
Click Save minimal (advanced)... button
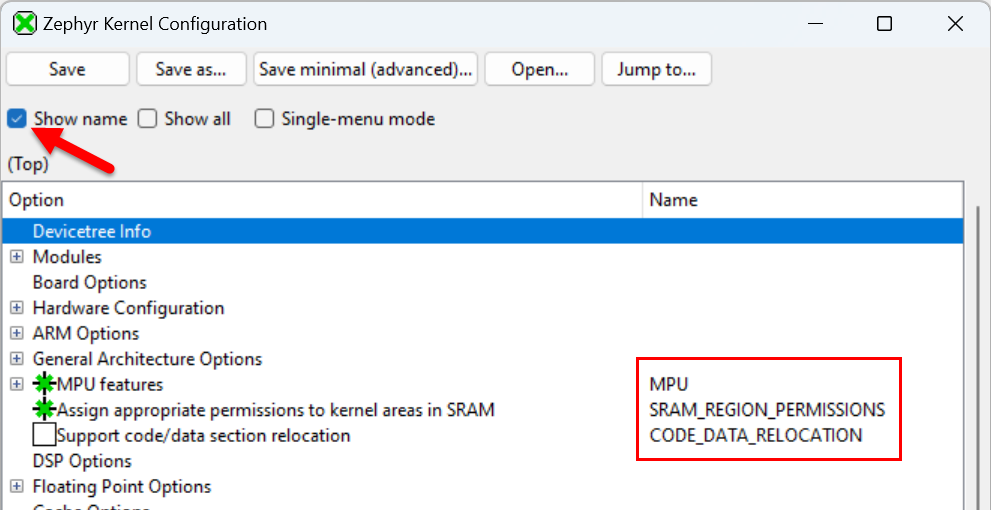point(365,69)
